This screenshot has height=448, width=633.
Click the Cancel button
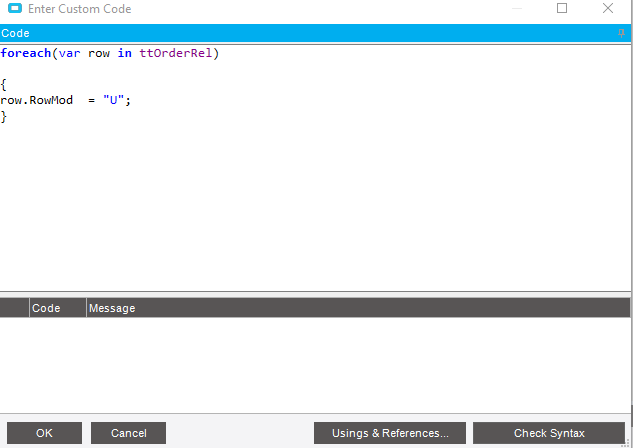point(128,433)
